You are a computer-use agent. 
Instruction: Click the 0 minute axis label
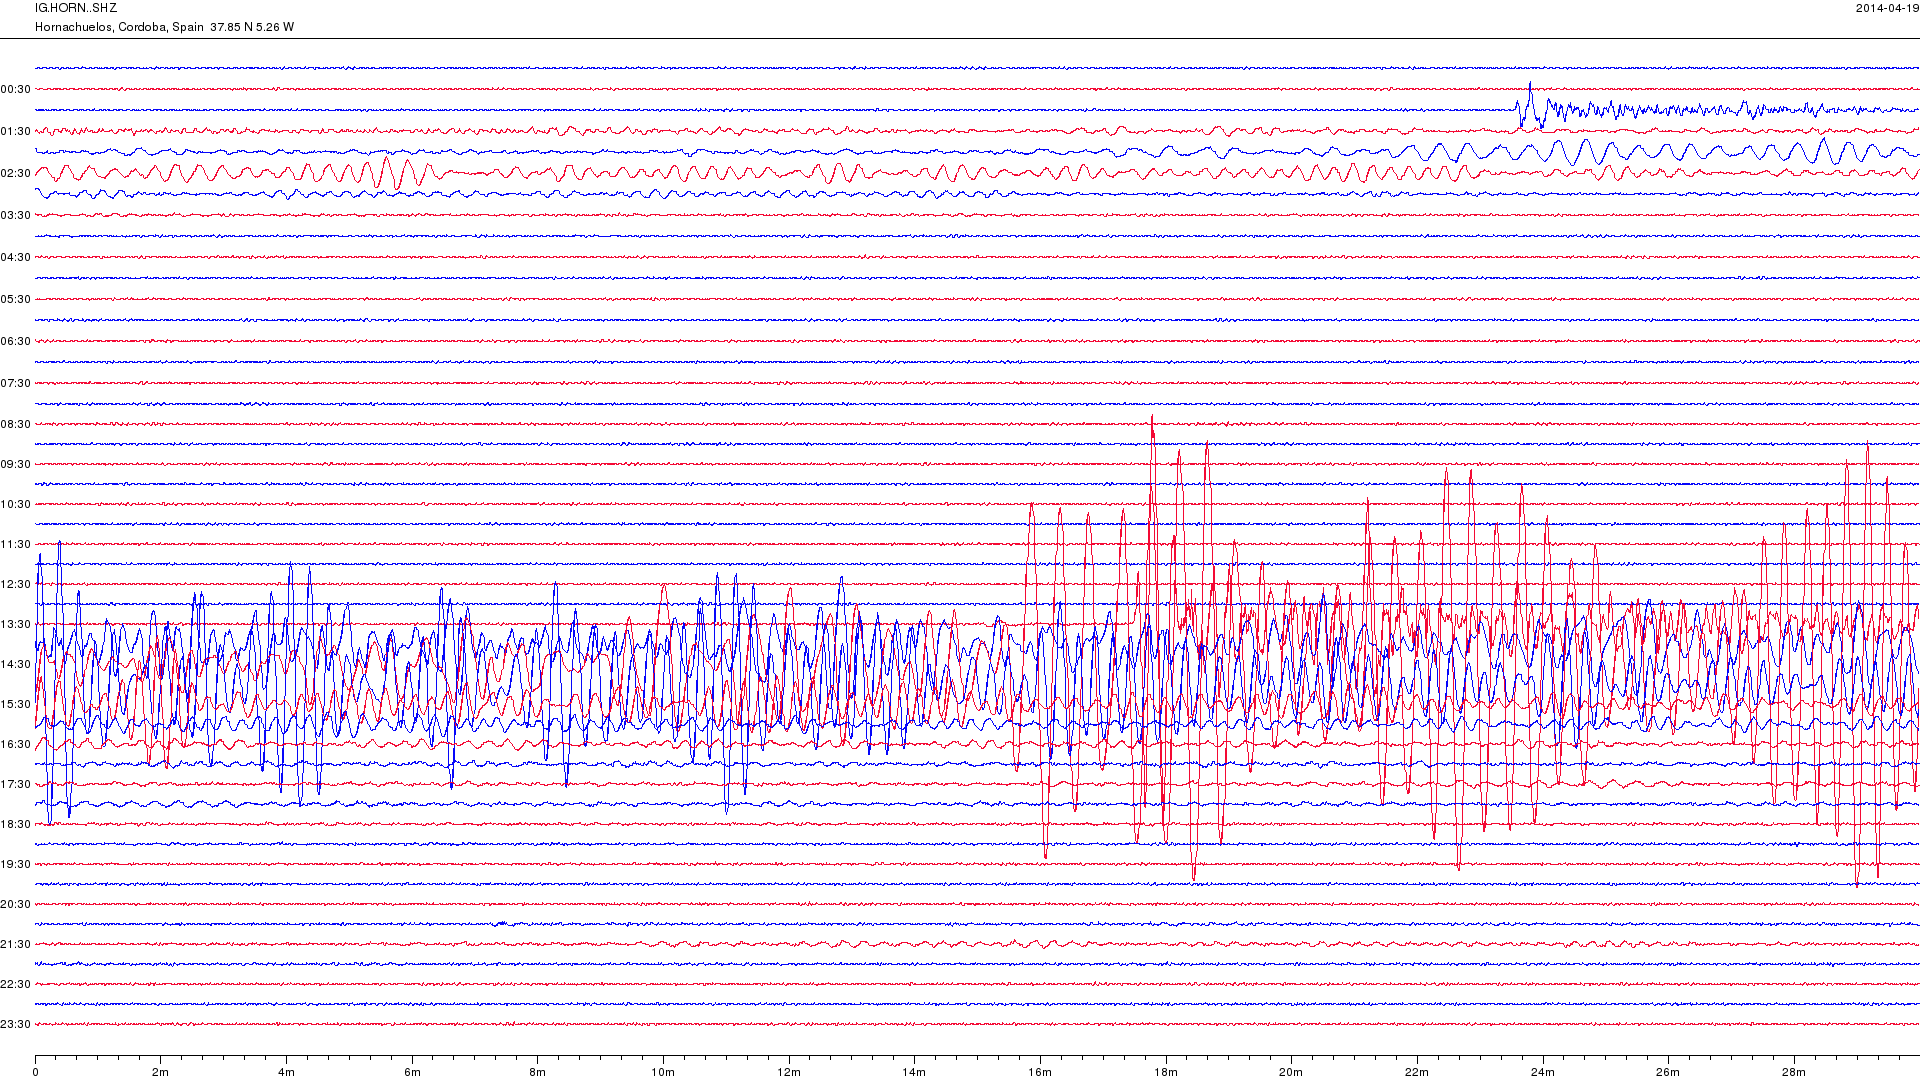tap(35, 1072)
